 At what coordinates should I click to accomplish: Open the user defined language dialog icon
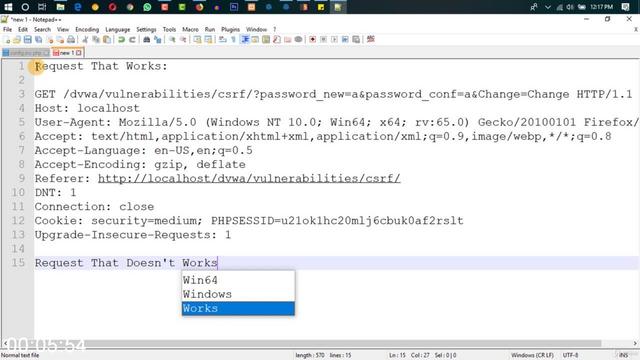[255, 39]
